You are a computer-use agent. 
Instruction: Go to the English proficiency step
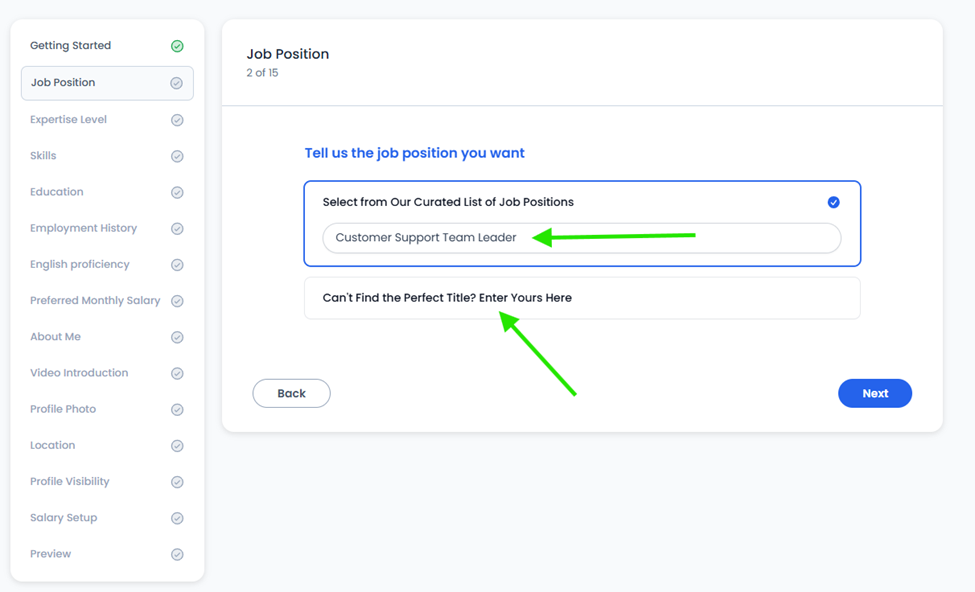point(80,264)
